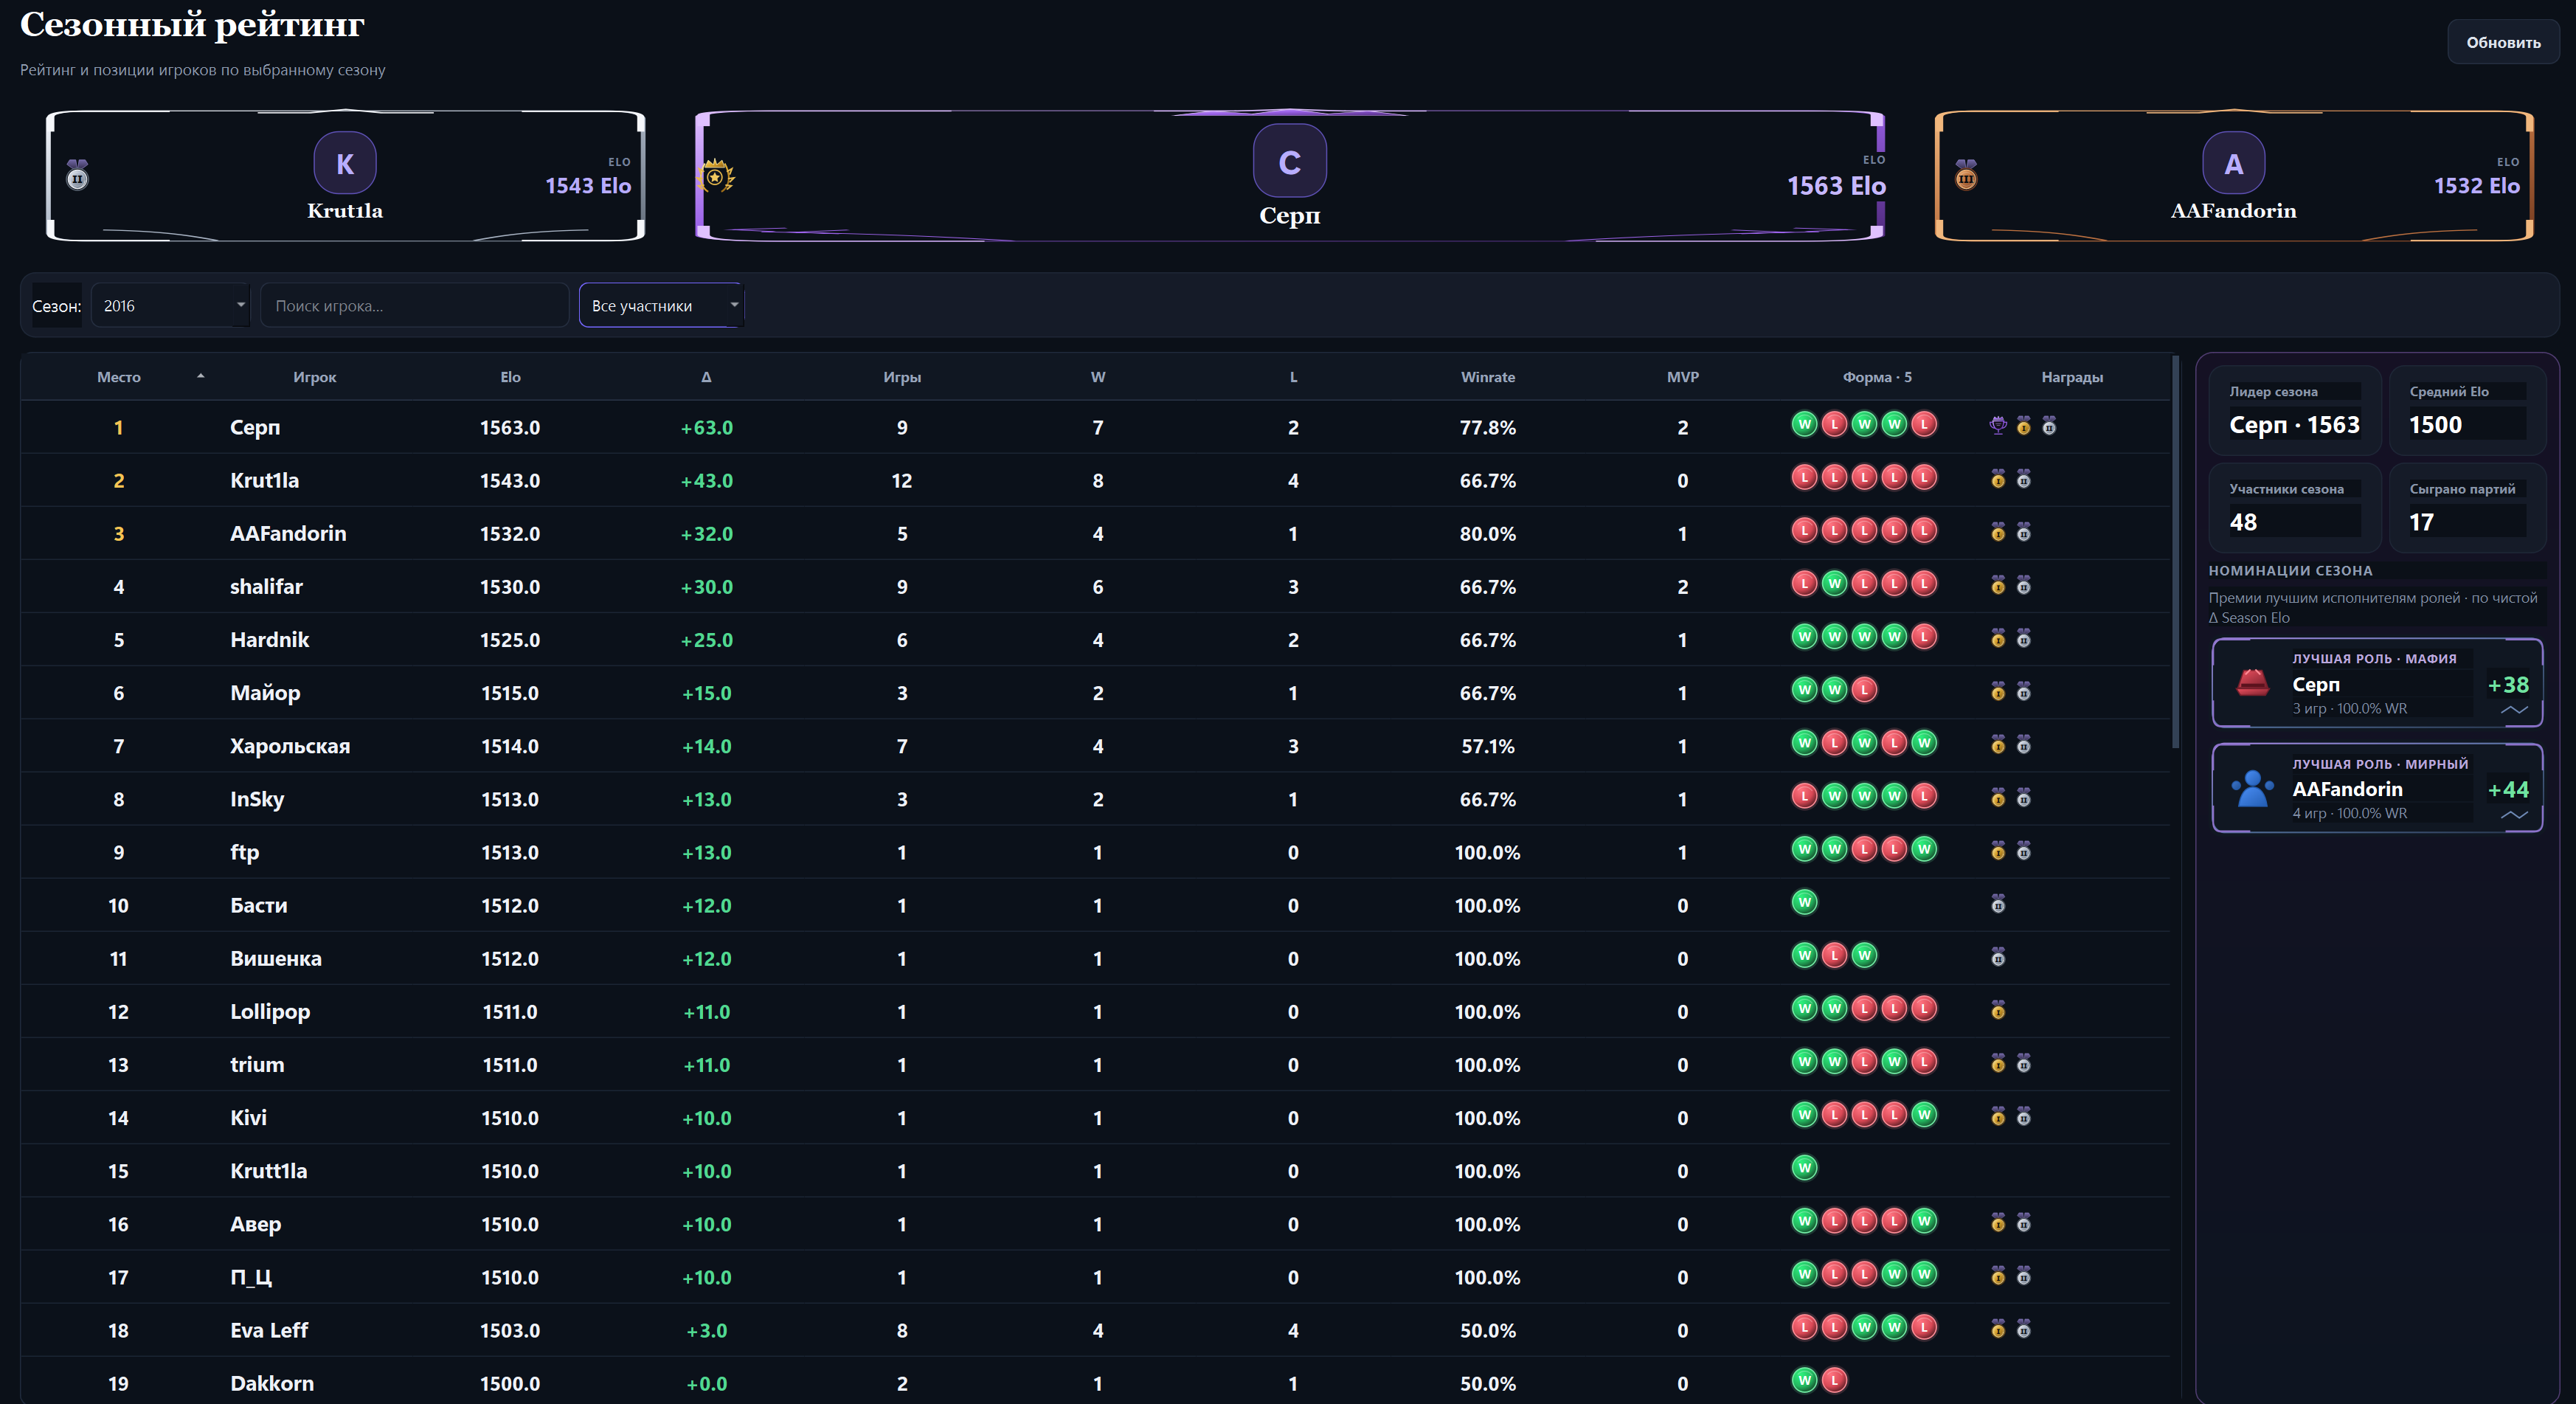The height and width of the screenshot is (1404, 2576).
Task: Open player Eva Leff from the table
Action: [x=269, y=1330]
